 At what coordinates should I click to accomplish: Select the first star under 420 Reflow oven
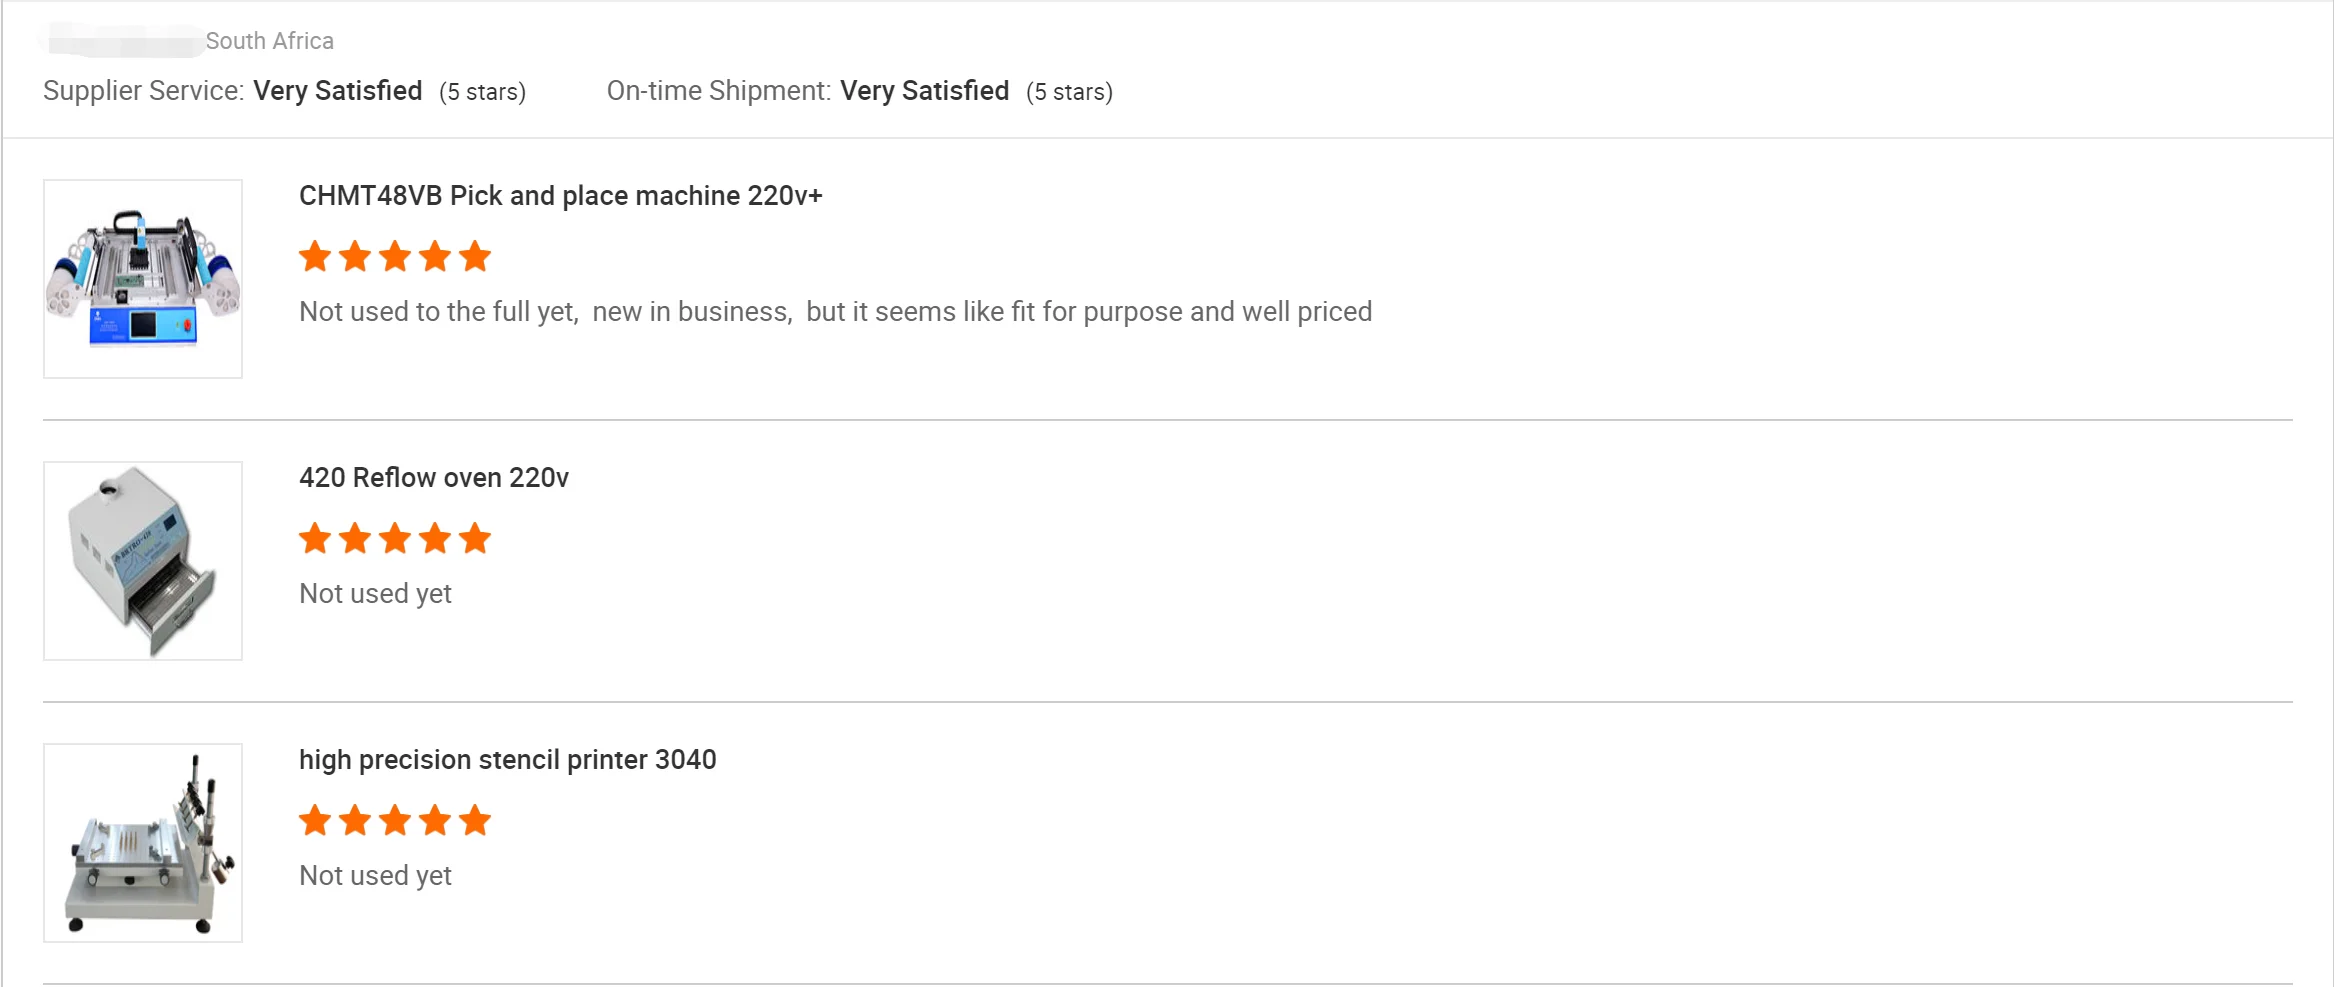(315, 539)
